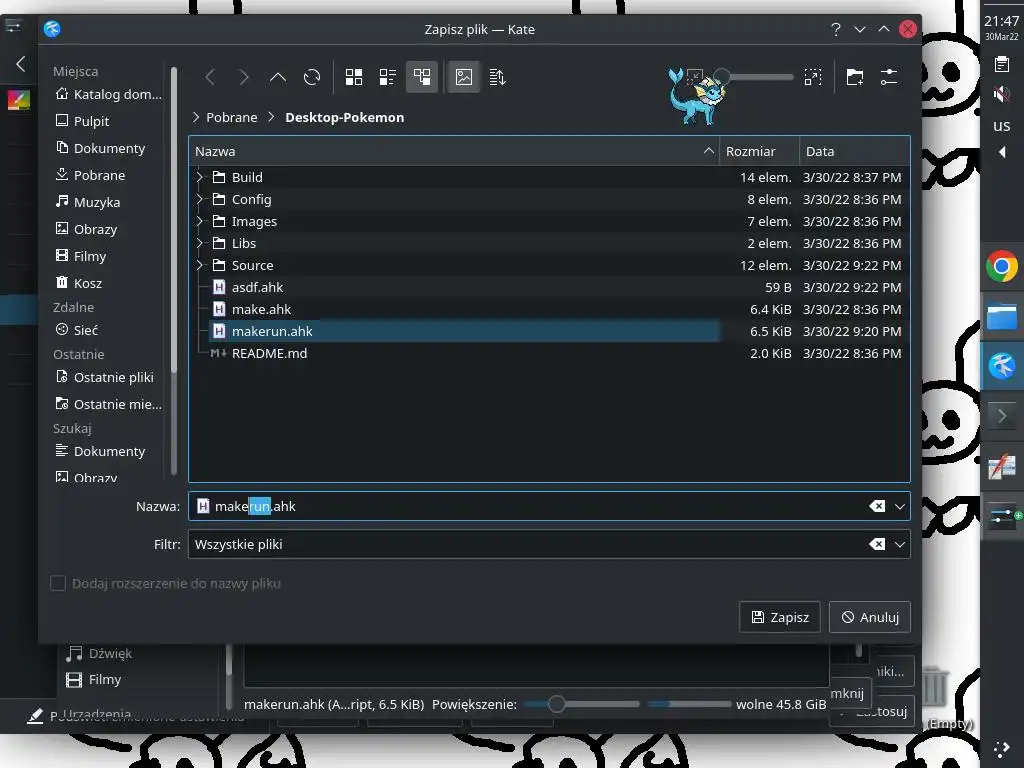
Task: Expand the Libs folder
Action: pyautogui.click(x=200, y=243)
